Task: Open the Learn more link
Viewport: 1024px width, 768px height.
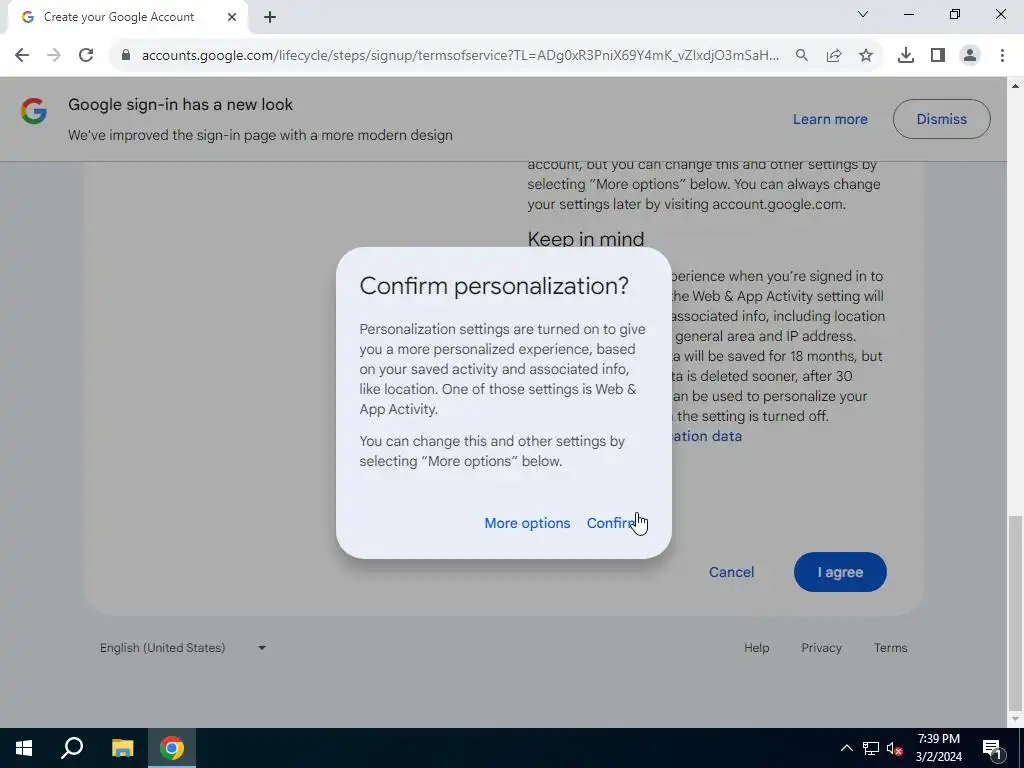Action: (x=830, y=119)
